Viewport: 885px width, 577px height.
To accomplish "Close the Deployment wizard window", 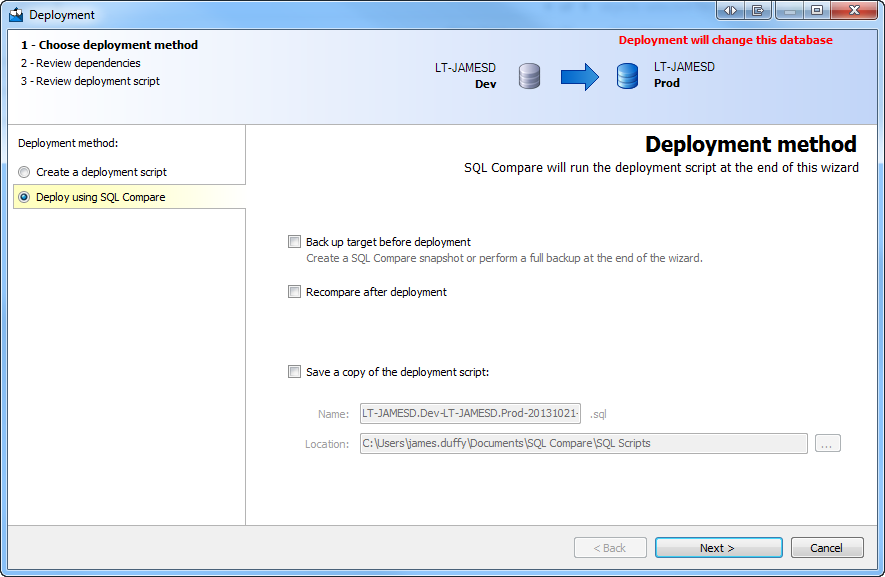I will [854, 10].
